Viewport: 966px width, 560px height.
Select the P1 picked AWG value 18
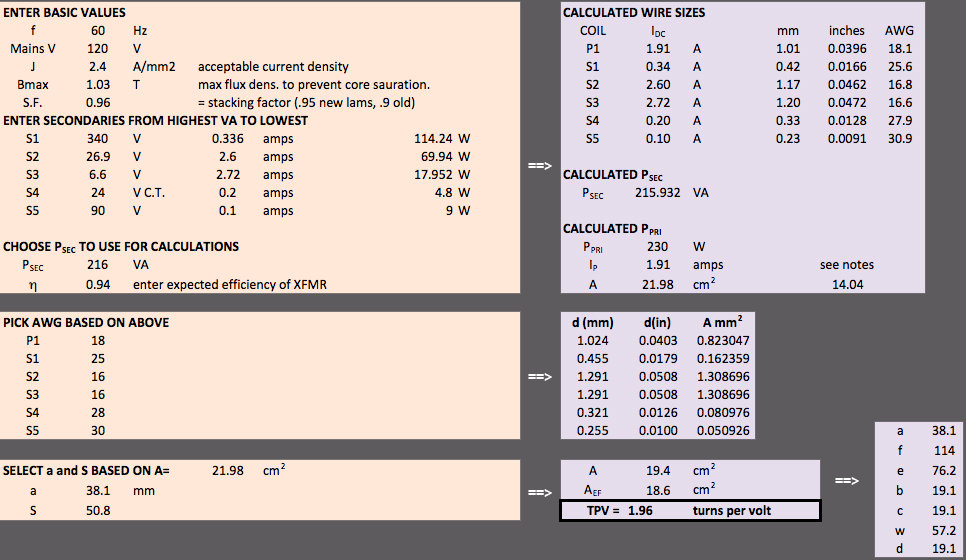pyautogui.click(x=98, y=341)
